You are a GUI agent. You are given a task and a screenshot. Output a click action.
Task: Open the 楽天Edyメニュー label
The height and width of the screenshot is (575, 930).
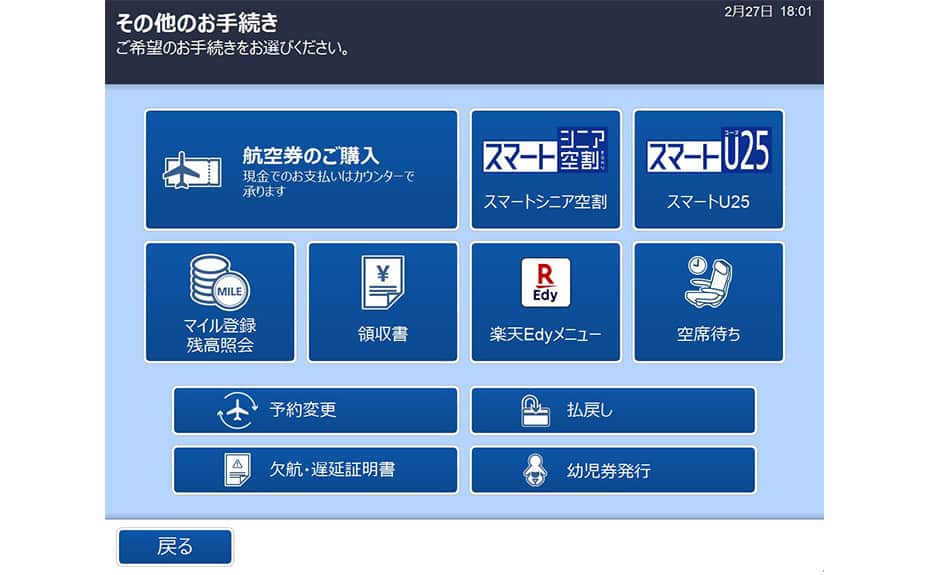[546, 335]
